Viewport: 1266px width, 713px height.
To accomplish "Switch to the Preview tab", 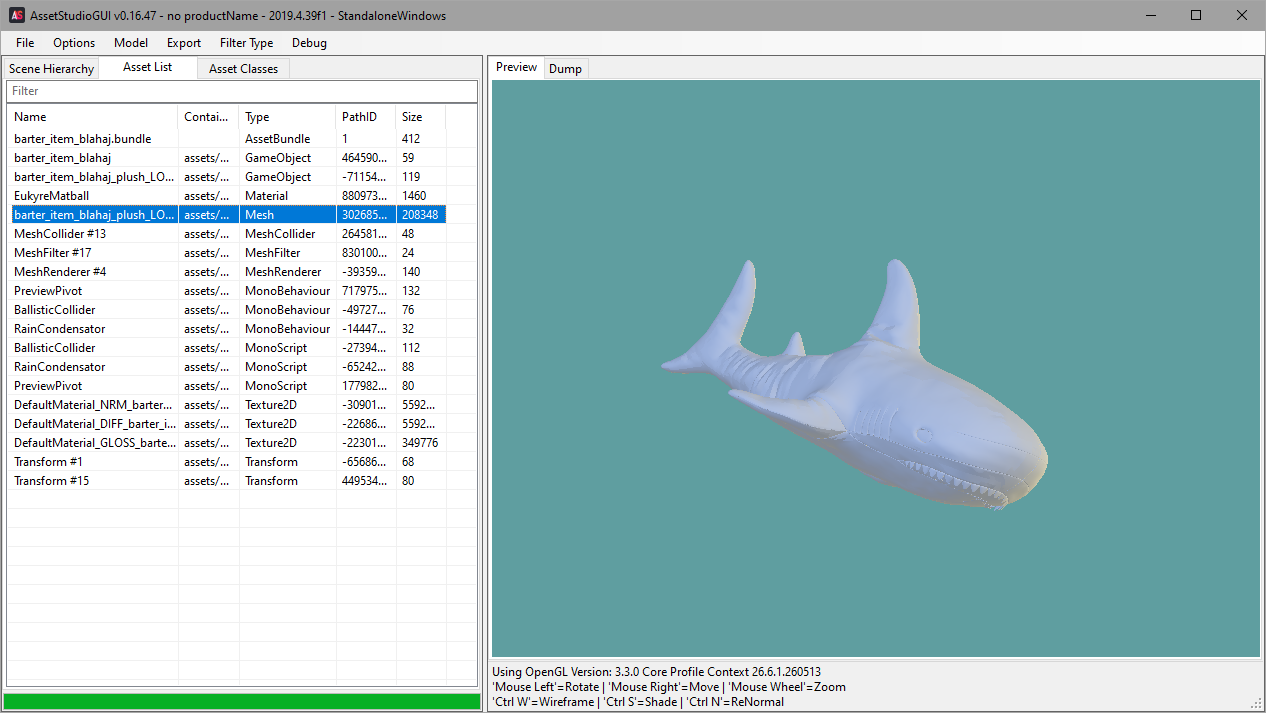I will click(x=517, y=67).
